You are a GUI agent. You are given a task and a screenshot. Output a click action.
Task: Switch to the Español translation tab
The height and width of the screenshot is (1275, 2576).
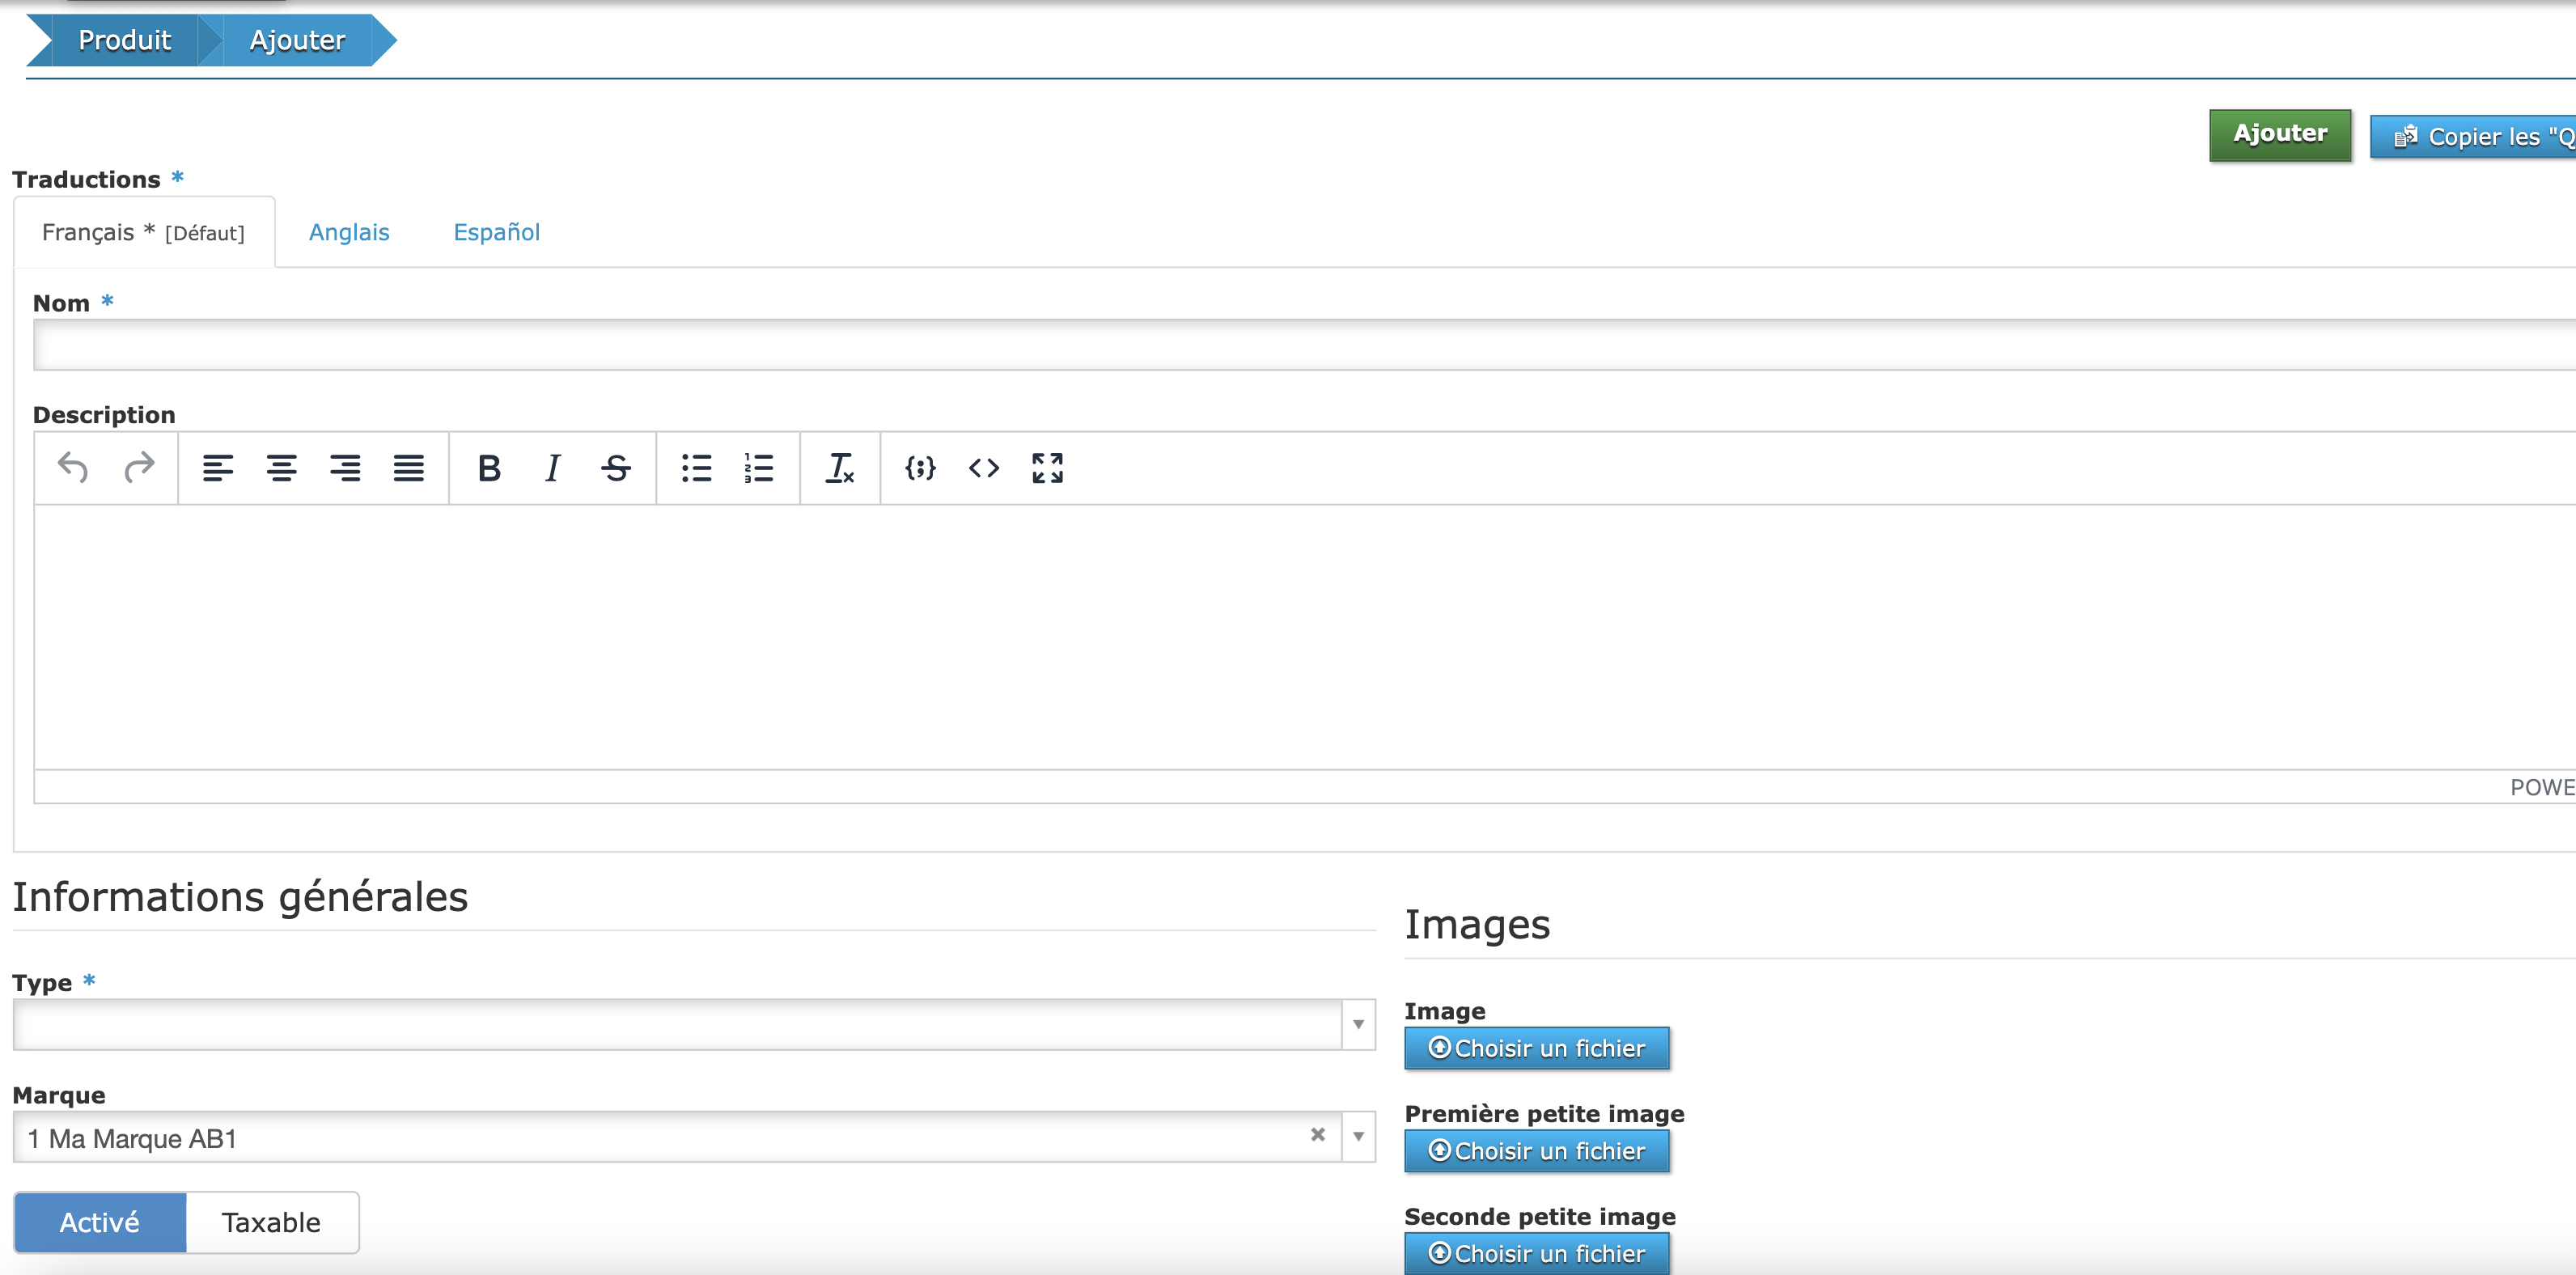(x=496, y=232)
